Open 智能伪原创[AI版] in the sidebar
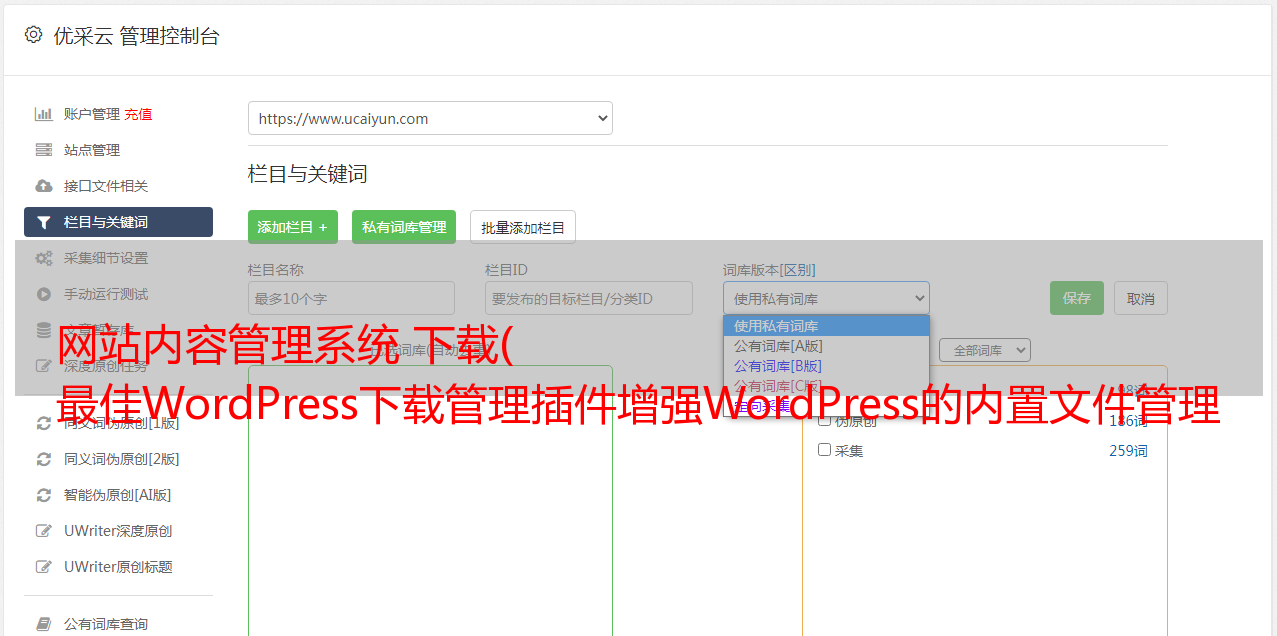This screenshot has height=636, width=1277. click(118, 495)
